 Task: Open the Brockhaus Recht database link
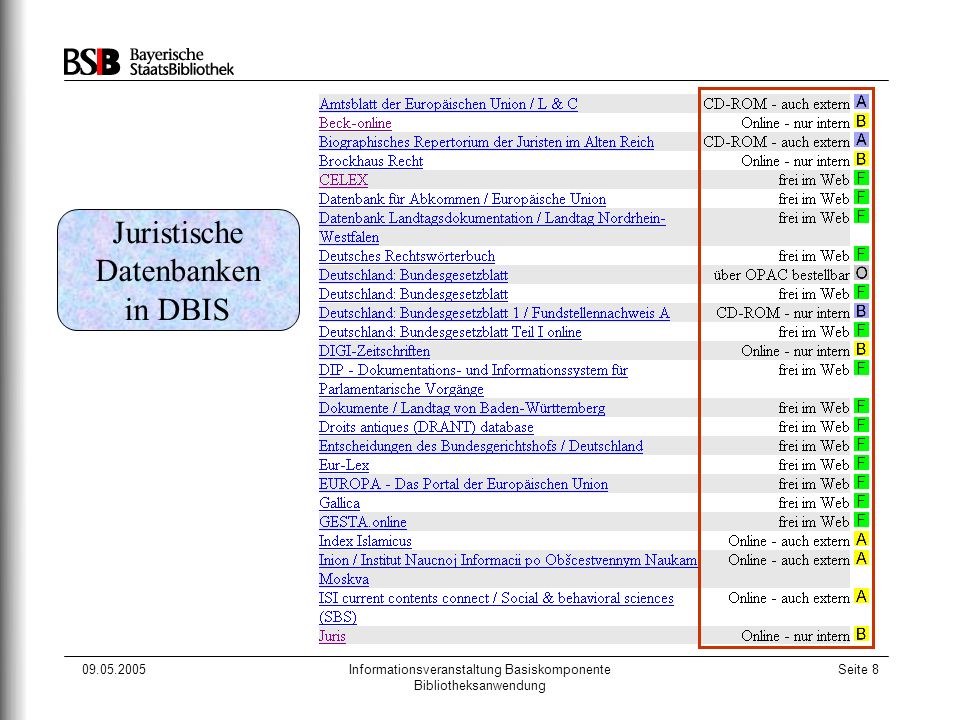point(371,161)
